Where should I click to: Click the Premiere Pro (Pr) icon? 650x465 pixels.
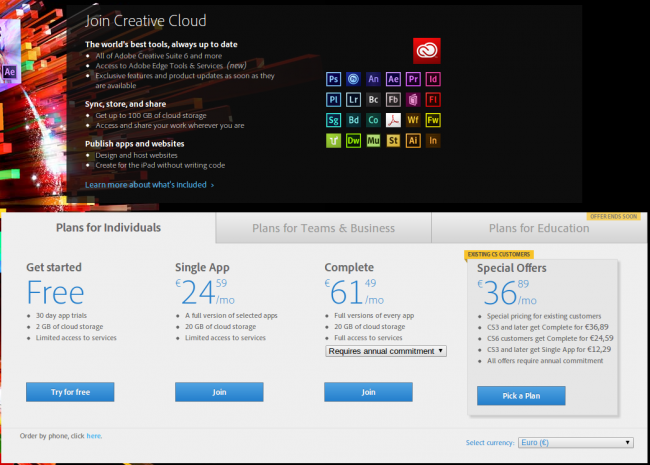coord(413,79)
